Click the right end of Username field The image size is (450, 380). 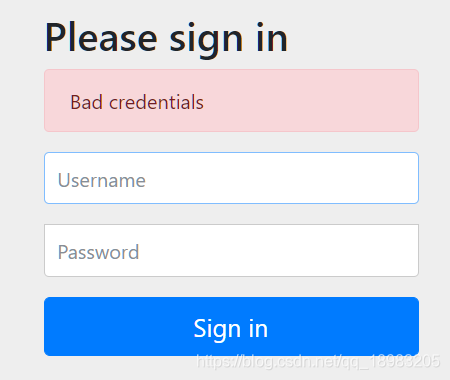click(x=410, y=178)
